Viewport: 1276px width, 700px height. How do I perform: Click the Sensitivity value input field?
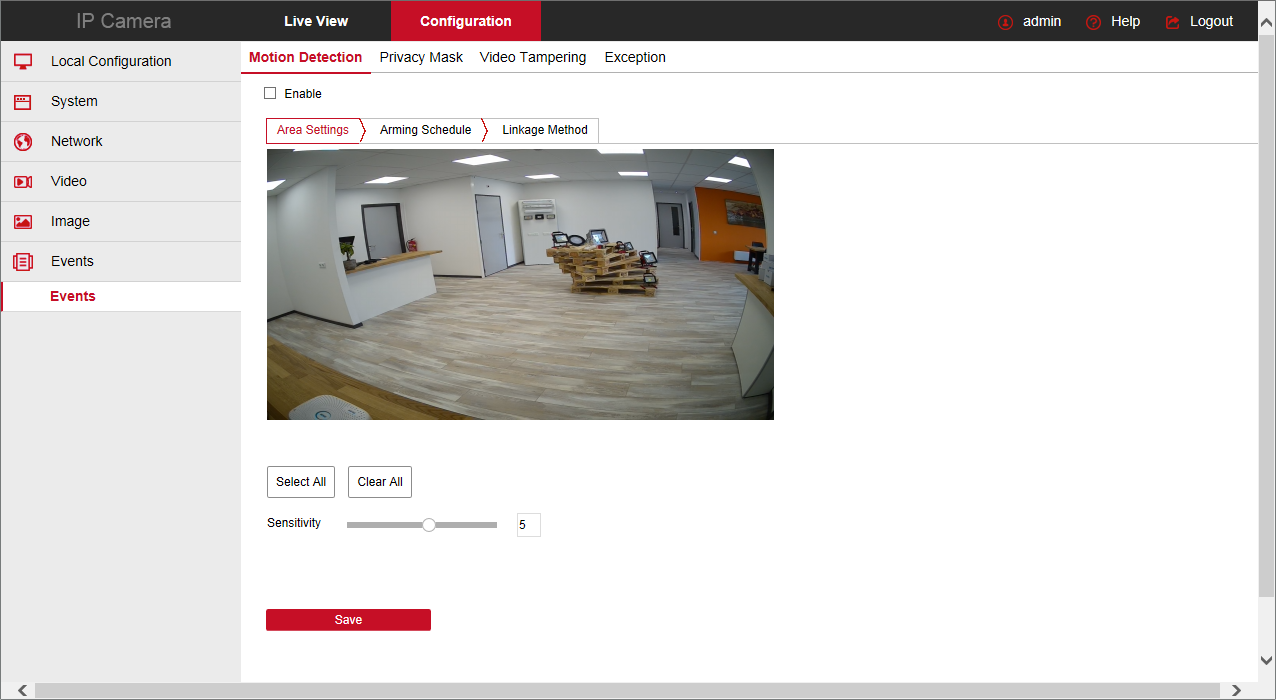(529, 525)
